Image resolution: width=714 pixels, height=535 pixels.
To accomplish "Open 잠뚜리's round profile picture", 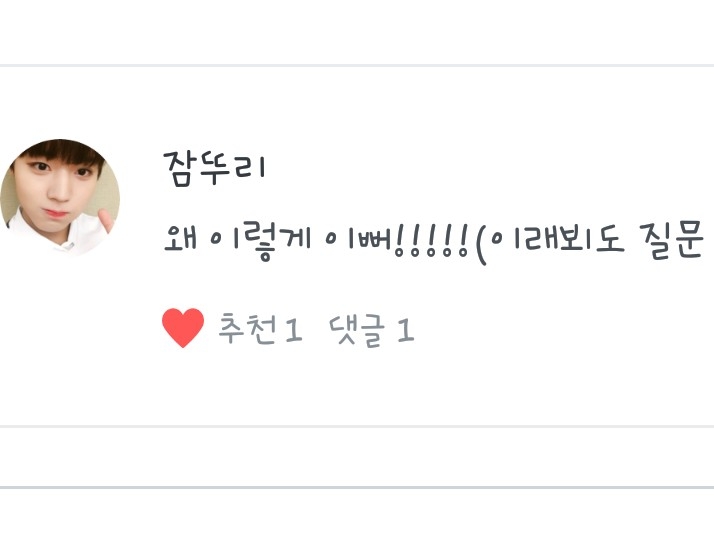I will click(60, 197).
